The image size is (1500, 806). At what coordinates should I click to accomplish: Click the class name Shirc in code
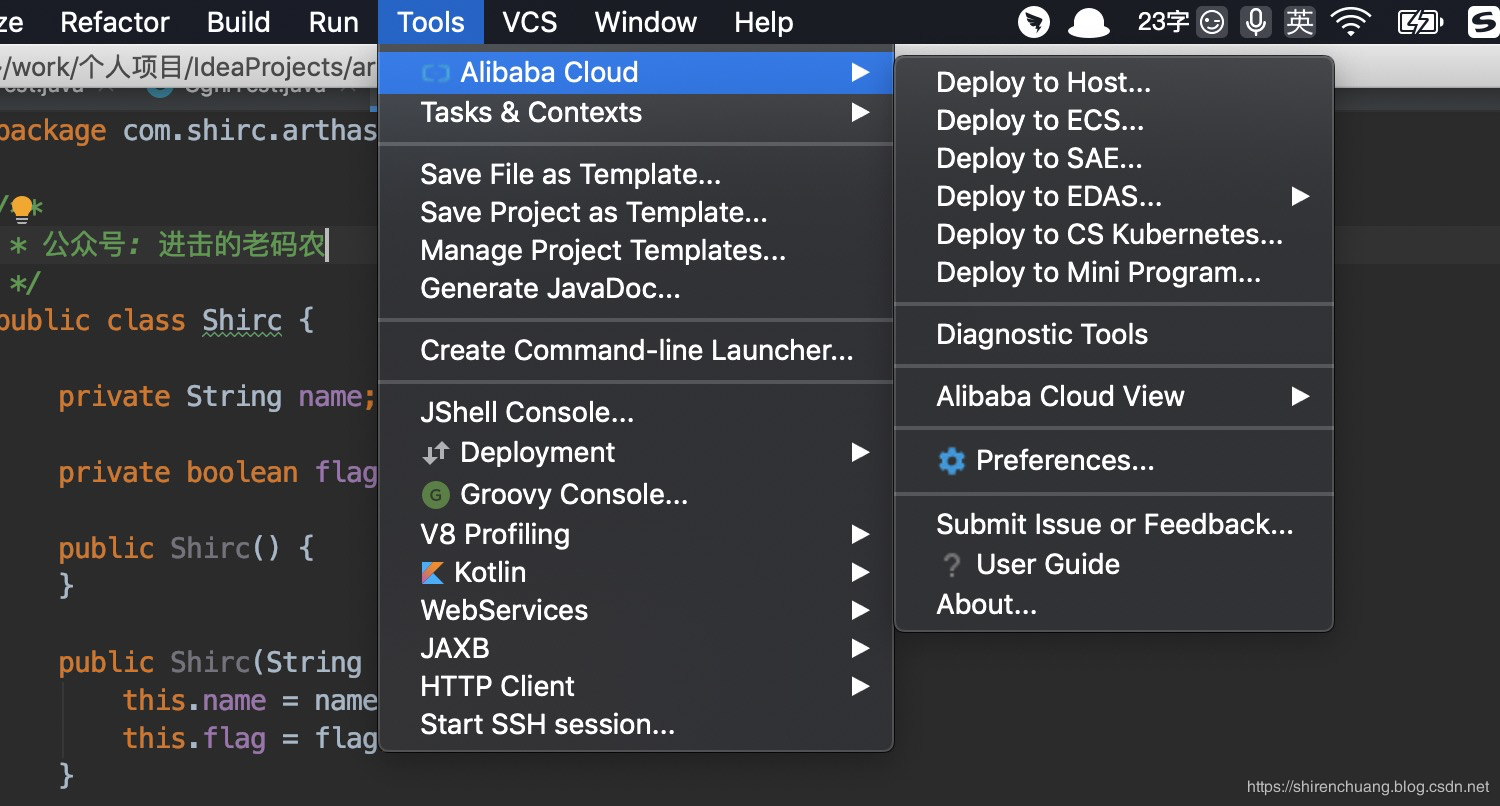pos(243,321)
